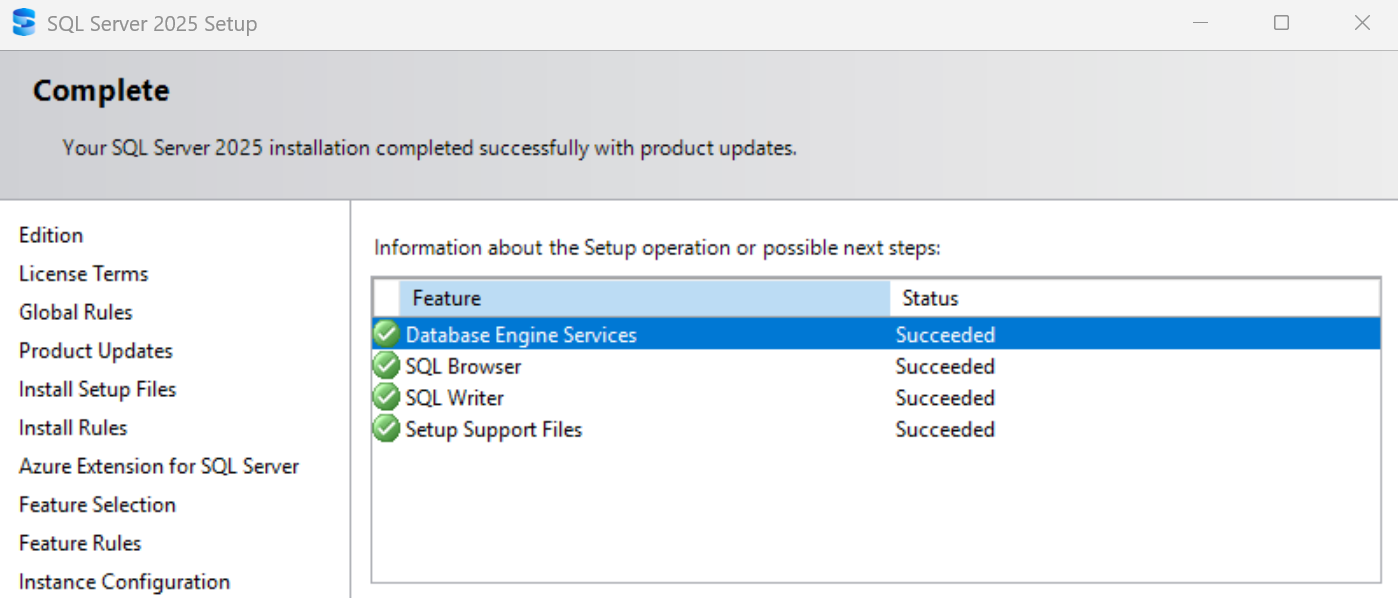Click Install Setup Files step
This screenshot has width=1398, height=598.
(x=97, y=389)
